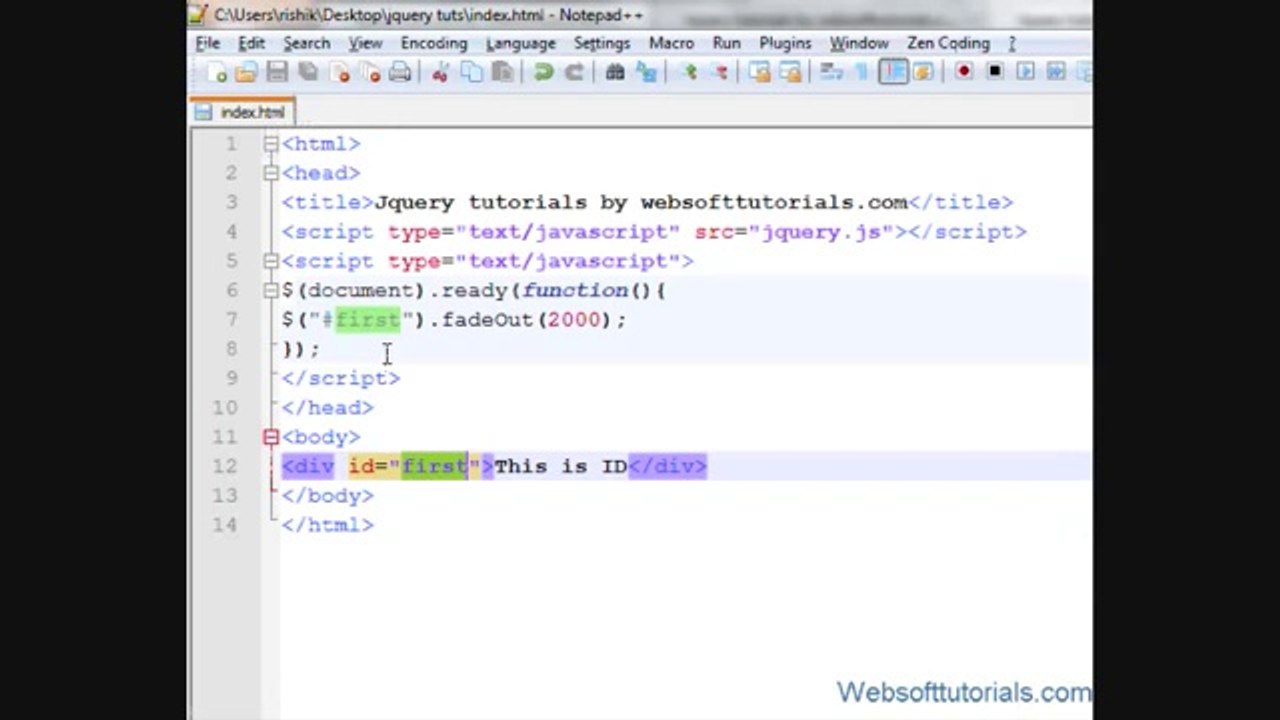Open Find with binoculars icon
Screen dimensions: 1280x720
(x=615, y=72)
